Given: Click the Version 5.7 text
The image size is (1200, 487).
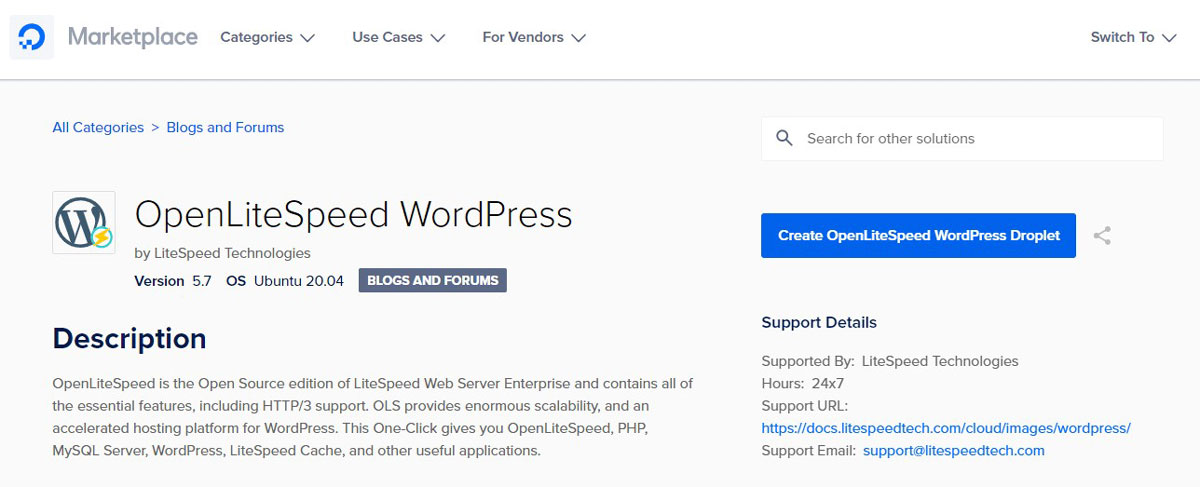Looking at the screenshot, I should [x=173, y=281].
